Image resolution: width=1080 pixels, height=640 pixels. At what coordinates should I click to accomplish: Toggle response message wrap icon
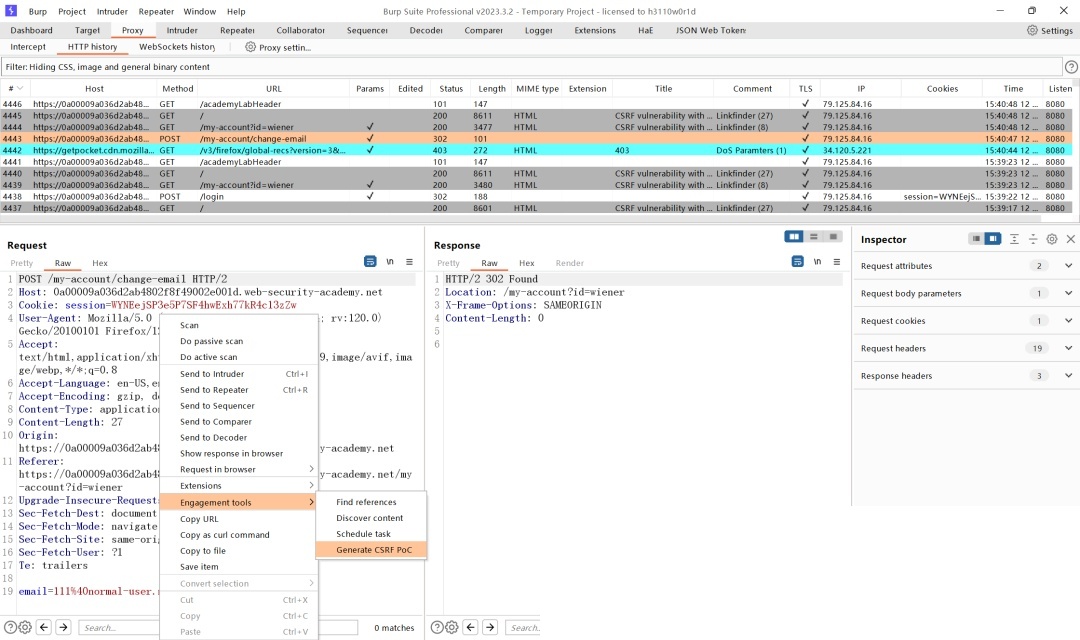[798, 262]
